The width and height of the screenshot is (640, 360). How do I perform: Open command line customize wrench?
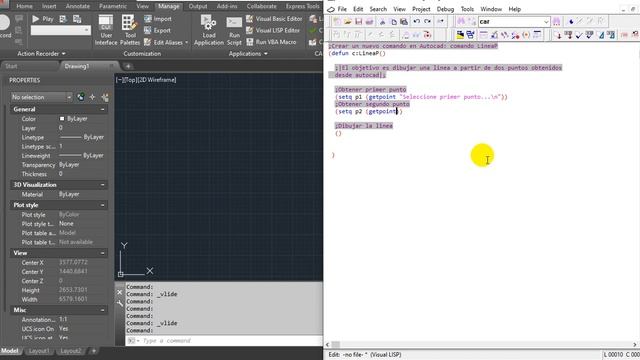[x=120, y=303]
